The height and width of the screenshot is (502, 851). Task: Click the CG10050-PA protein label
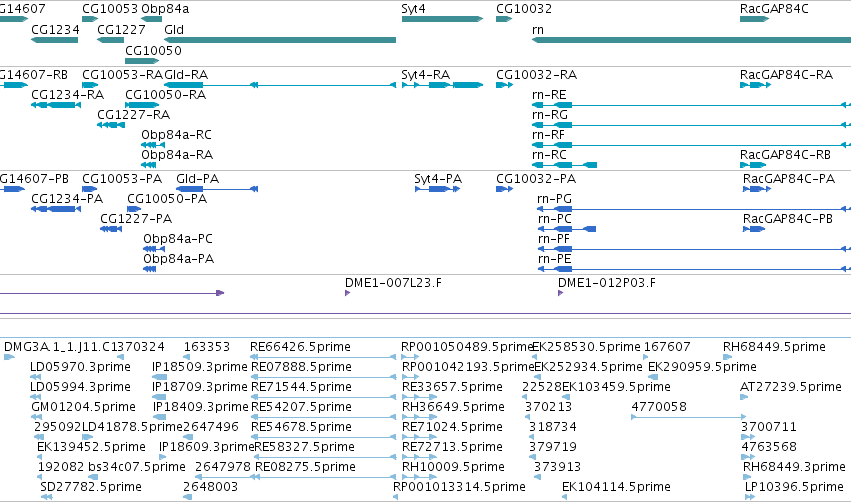[167, 199]
